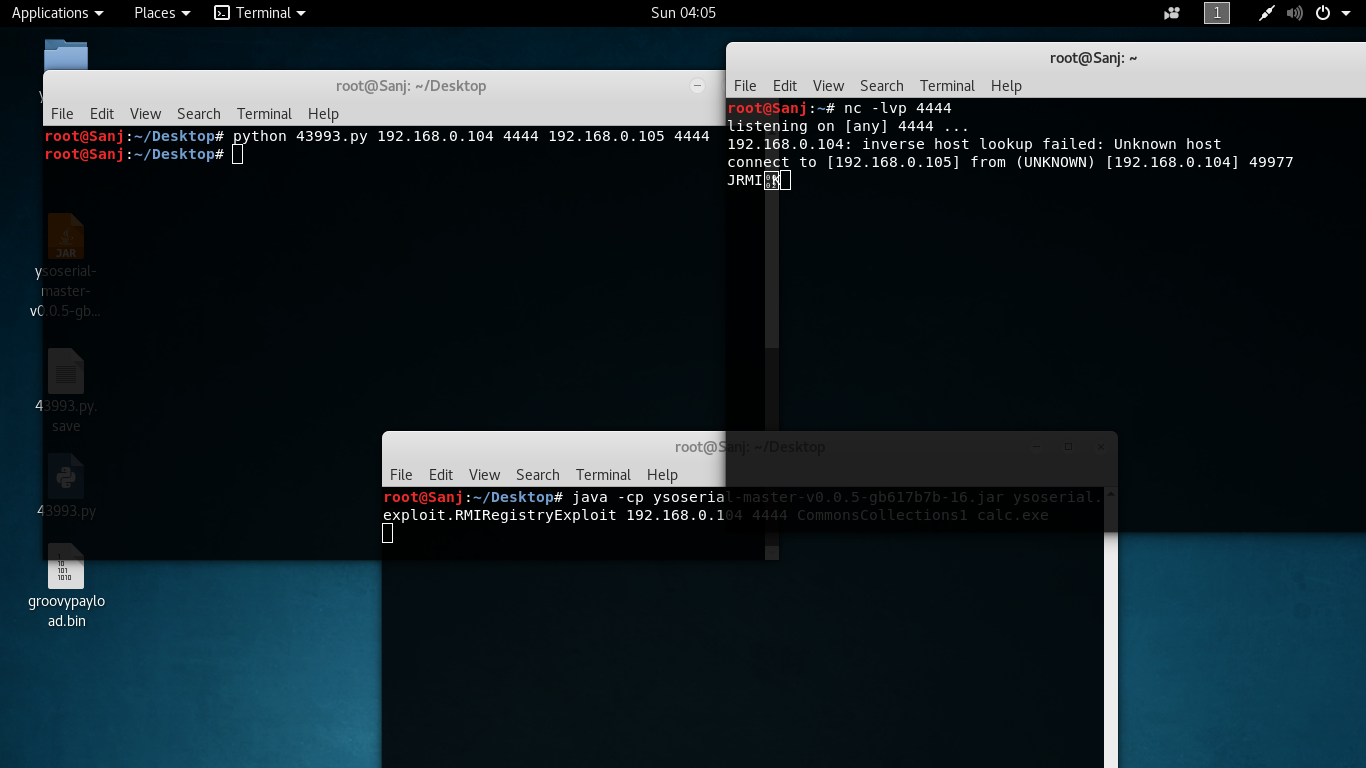
Task: Click the scrollbar of the ysoserial java terminal
Action: 1110,628
